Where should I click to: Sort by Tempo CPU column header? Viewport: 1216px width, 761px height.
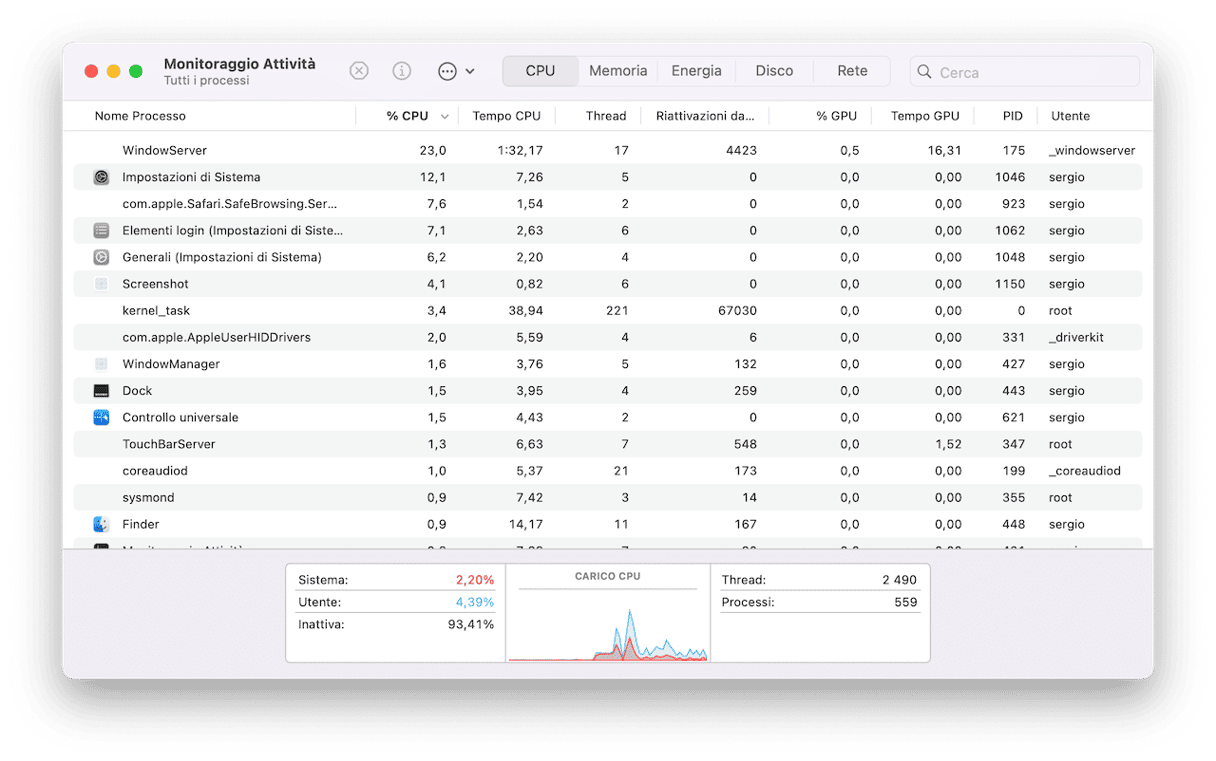(x=506, y=116)
